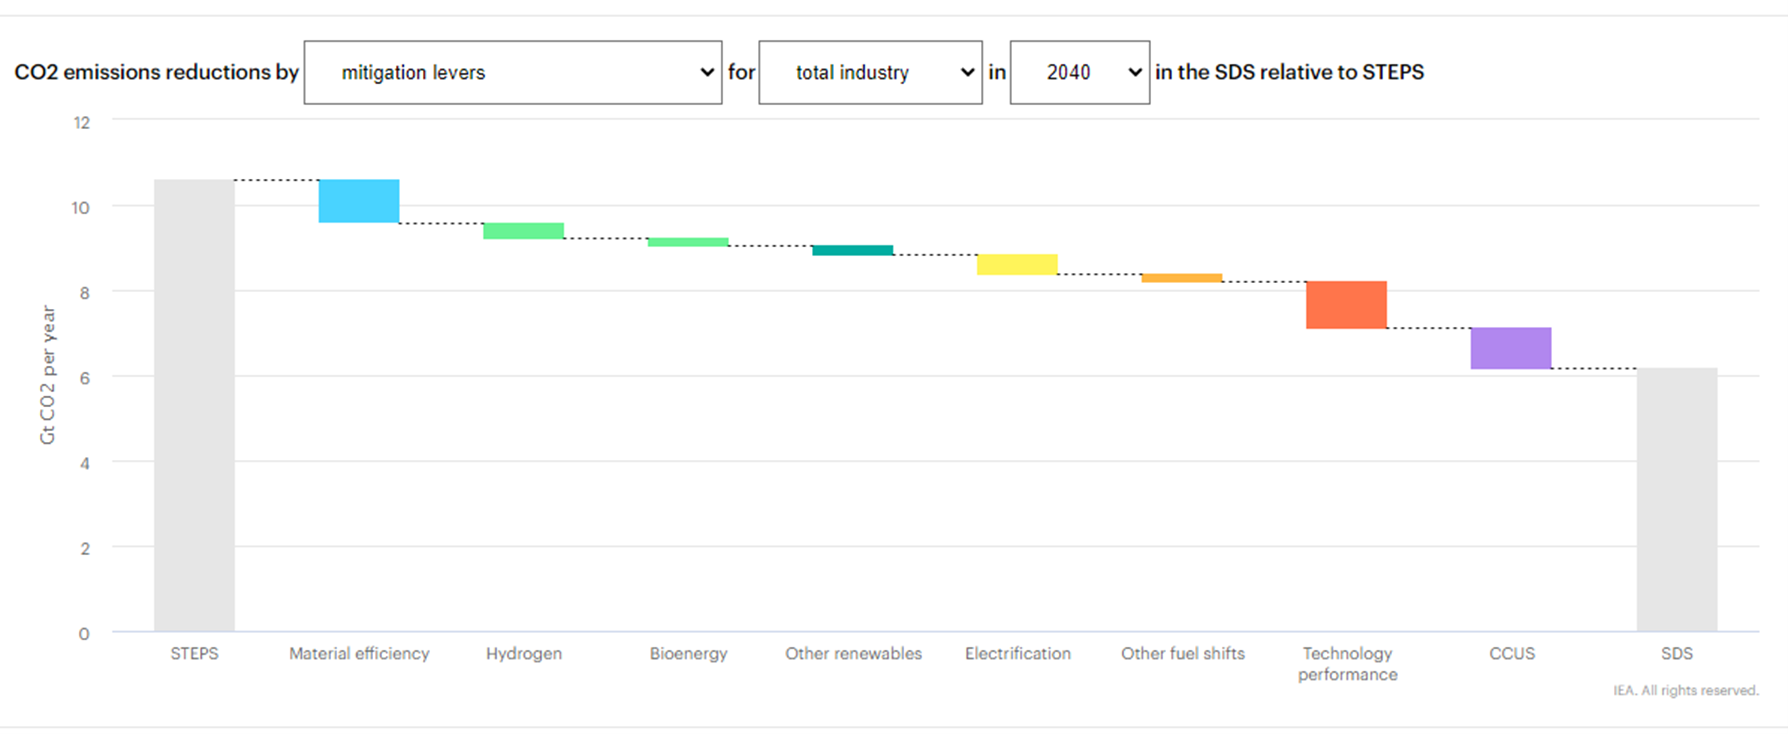Click the CCUS axis label
1788x734 pixels.
click(1511, 653)
